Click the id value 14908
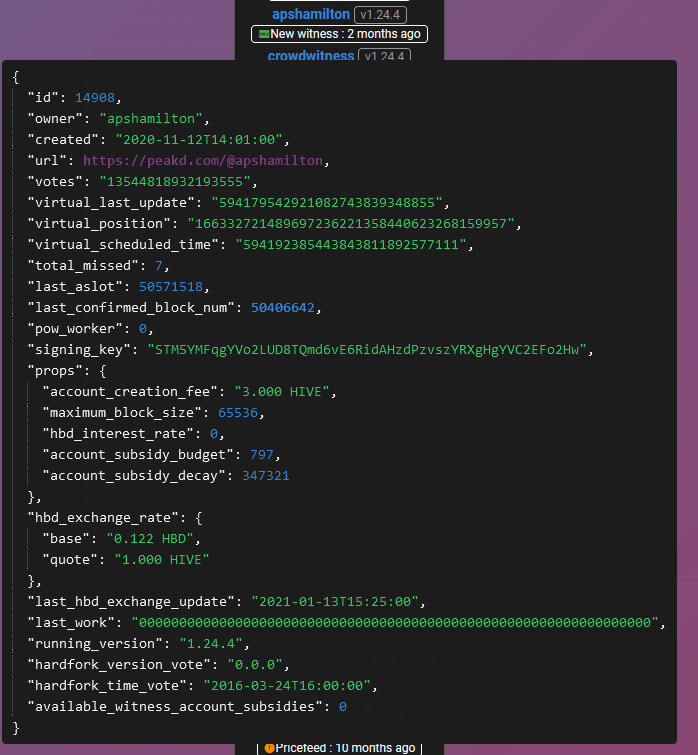Screen dimensions: 698x755 coord(95,98)
